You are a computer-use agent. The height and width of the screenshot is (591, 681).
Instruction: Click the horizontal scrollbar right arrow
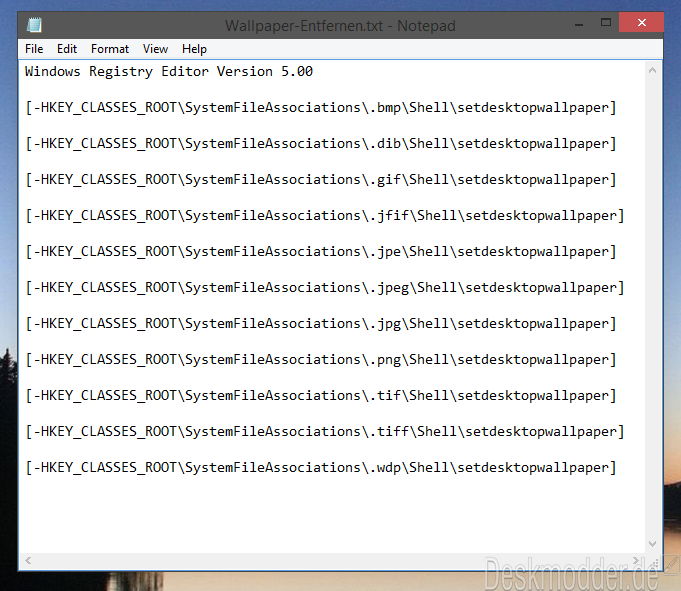636,561
